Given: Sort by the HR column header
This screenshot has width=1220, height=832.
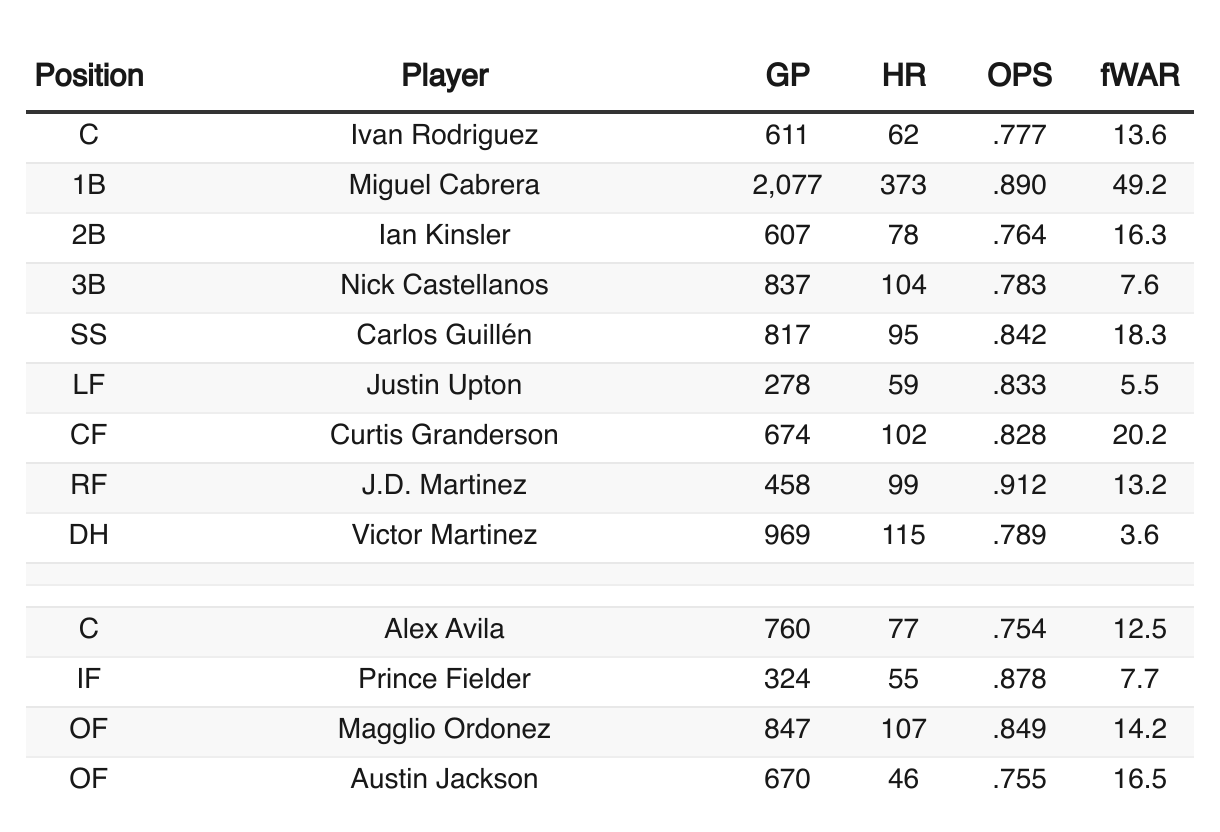Looking at the screenshot, I should coord(903,75).
